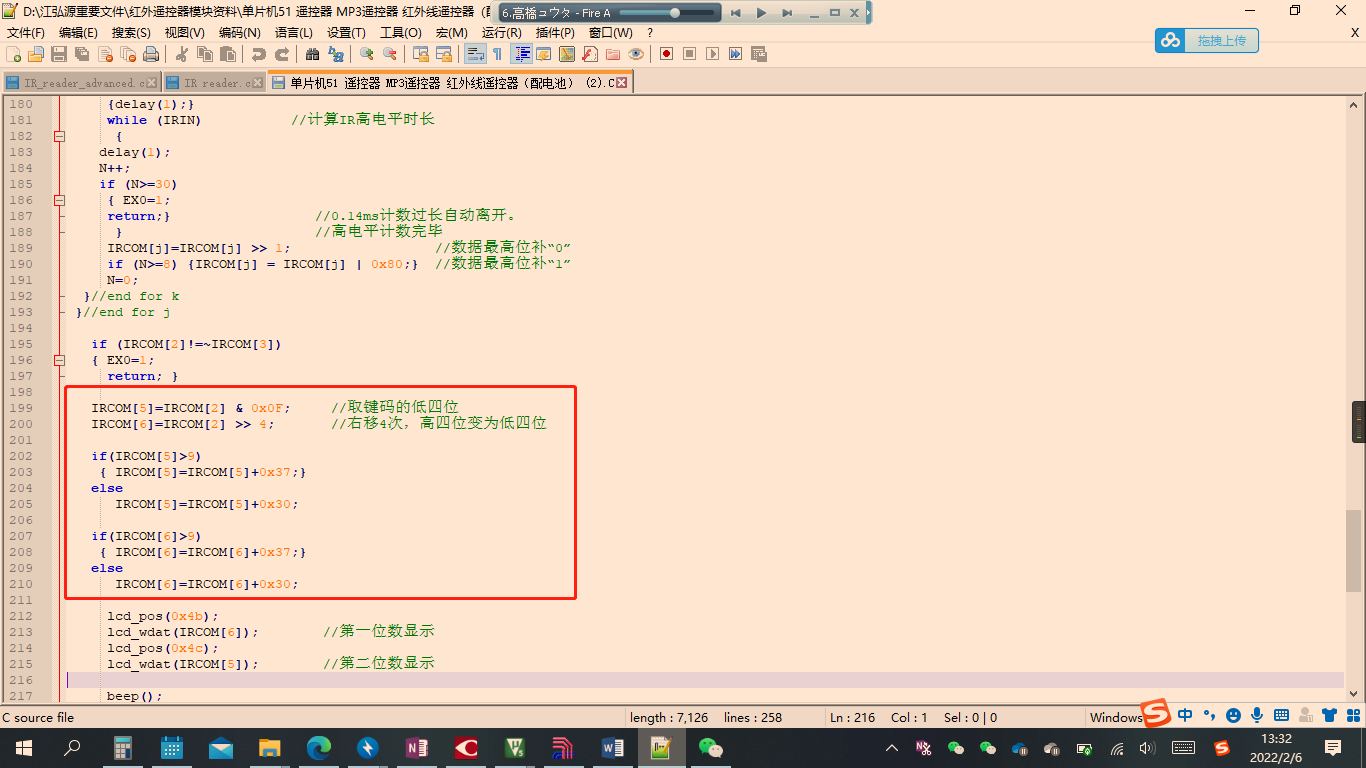Go to previous track in music player

[735, 13]
